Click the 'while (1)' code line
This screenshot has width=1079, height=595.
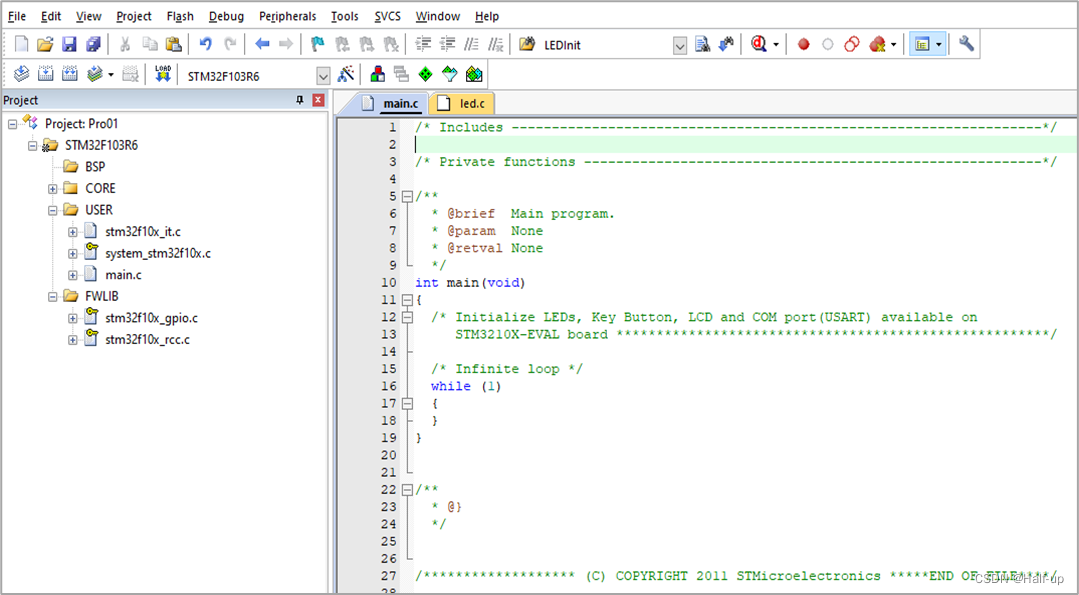pyautogui.click(x=466, y=387)
